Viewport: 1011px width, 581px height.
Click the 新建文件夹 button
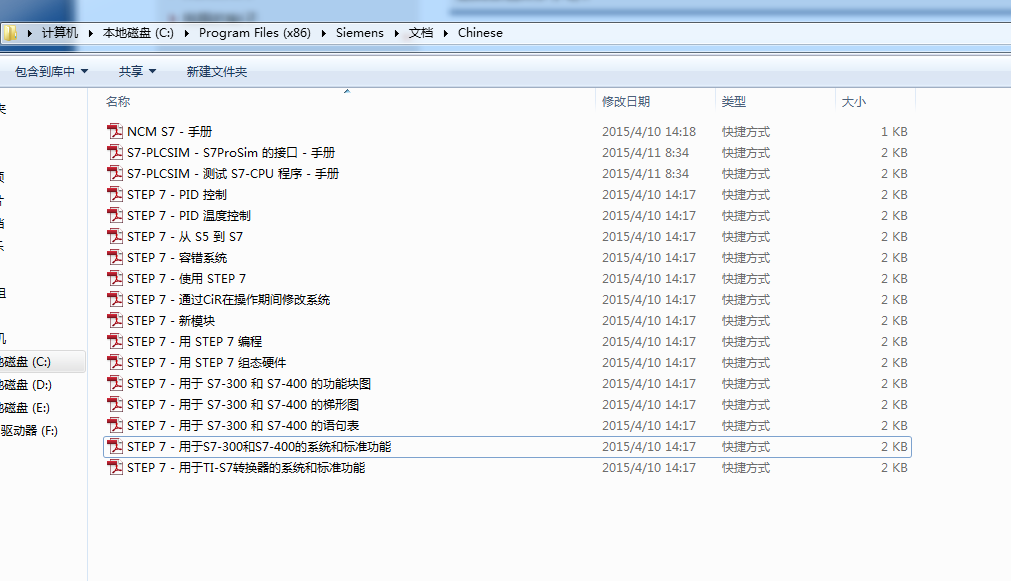click(x=217, y=72)
